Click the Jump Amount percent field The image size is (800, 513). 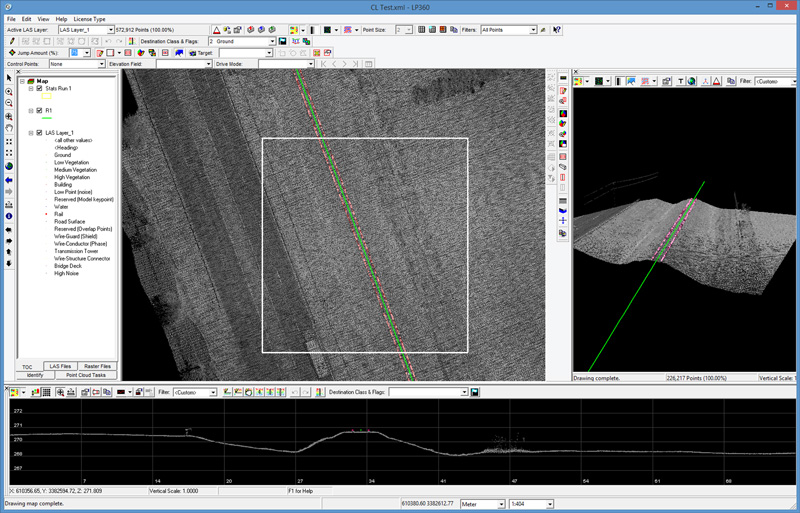76,53
